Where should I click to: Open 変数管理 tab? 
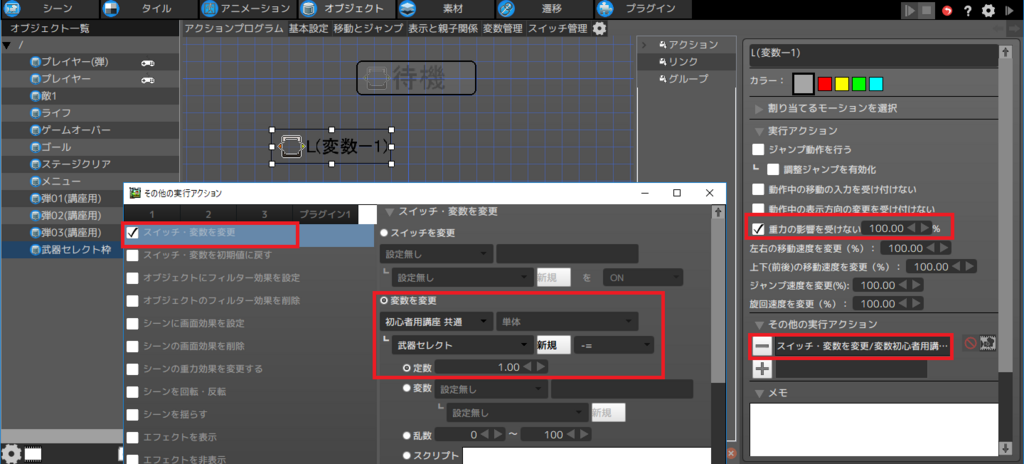pyautogui.click(x=502, y=28)
